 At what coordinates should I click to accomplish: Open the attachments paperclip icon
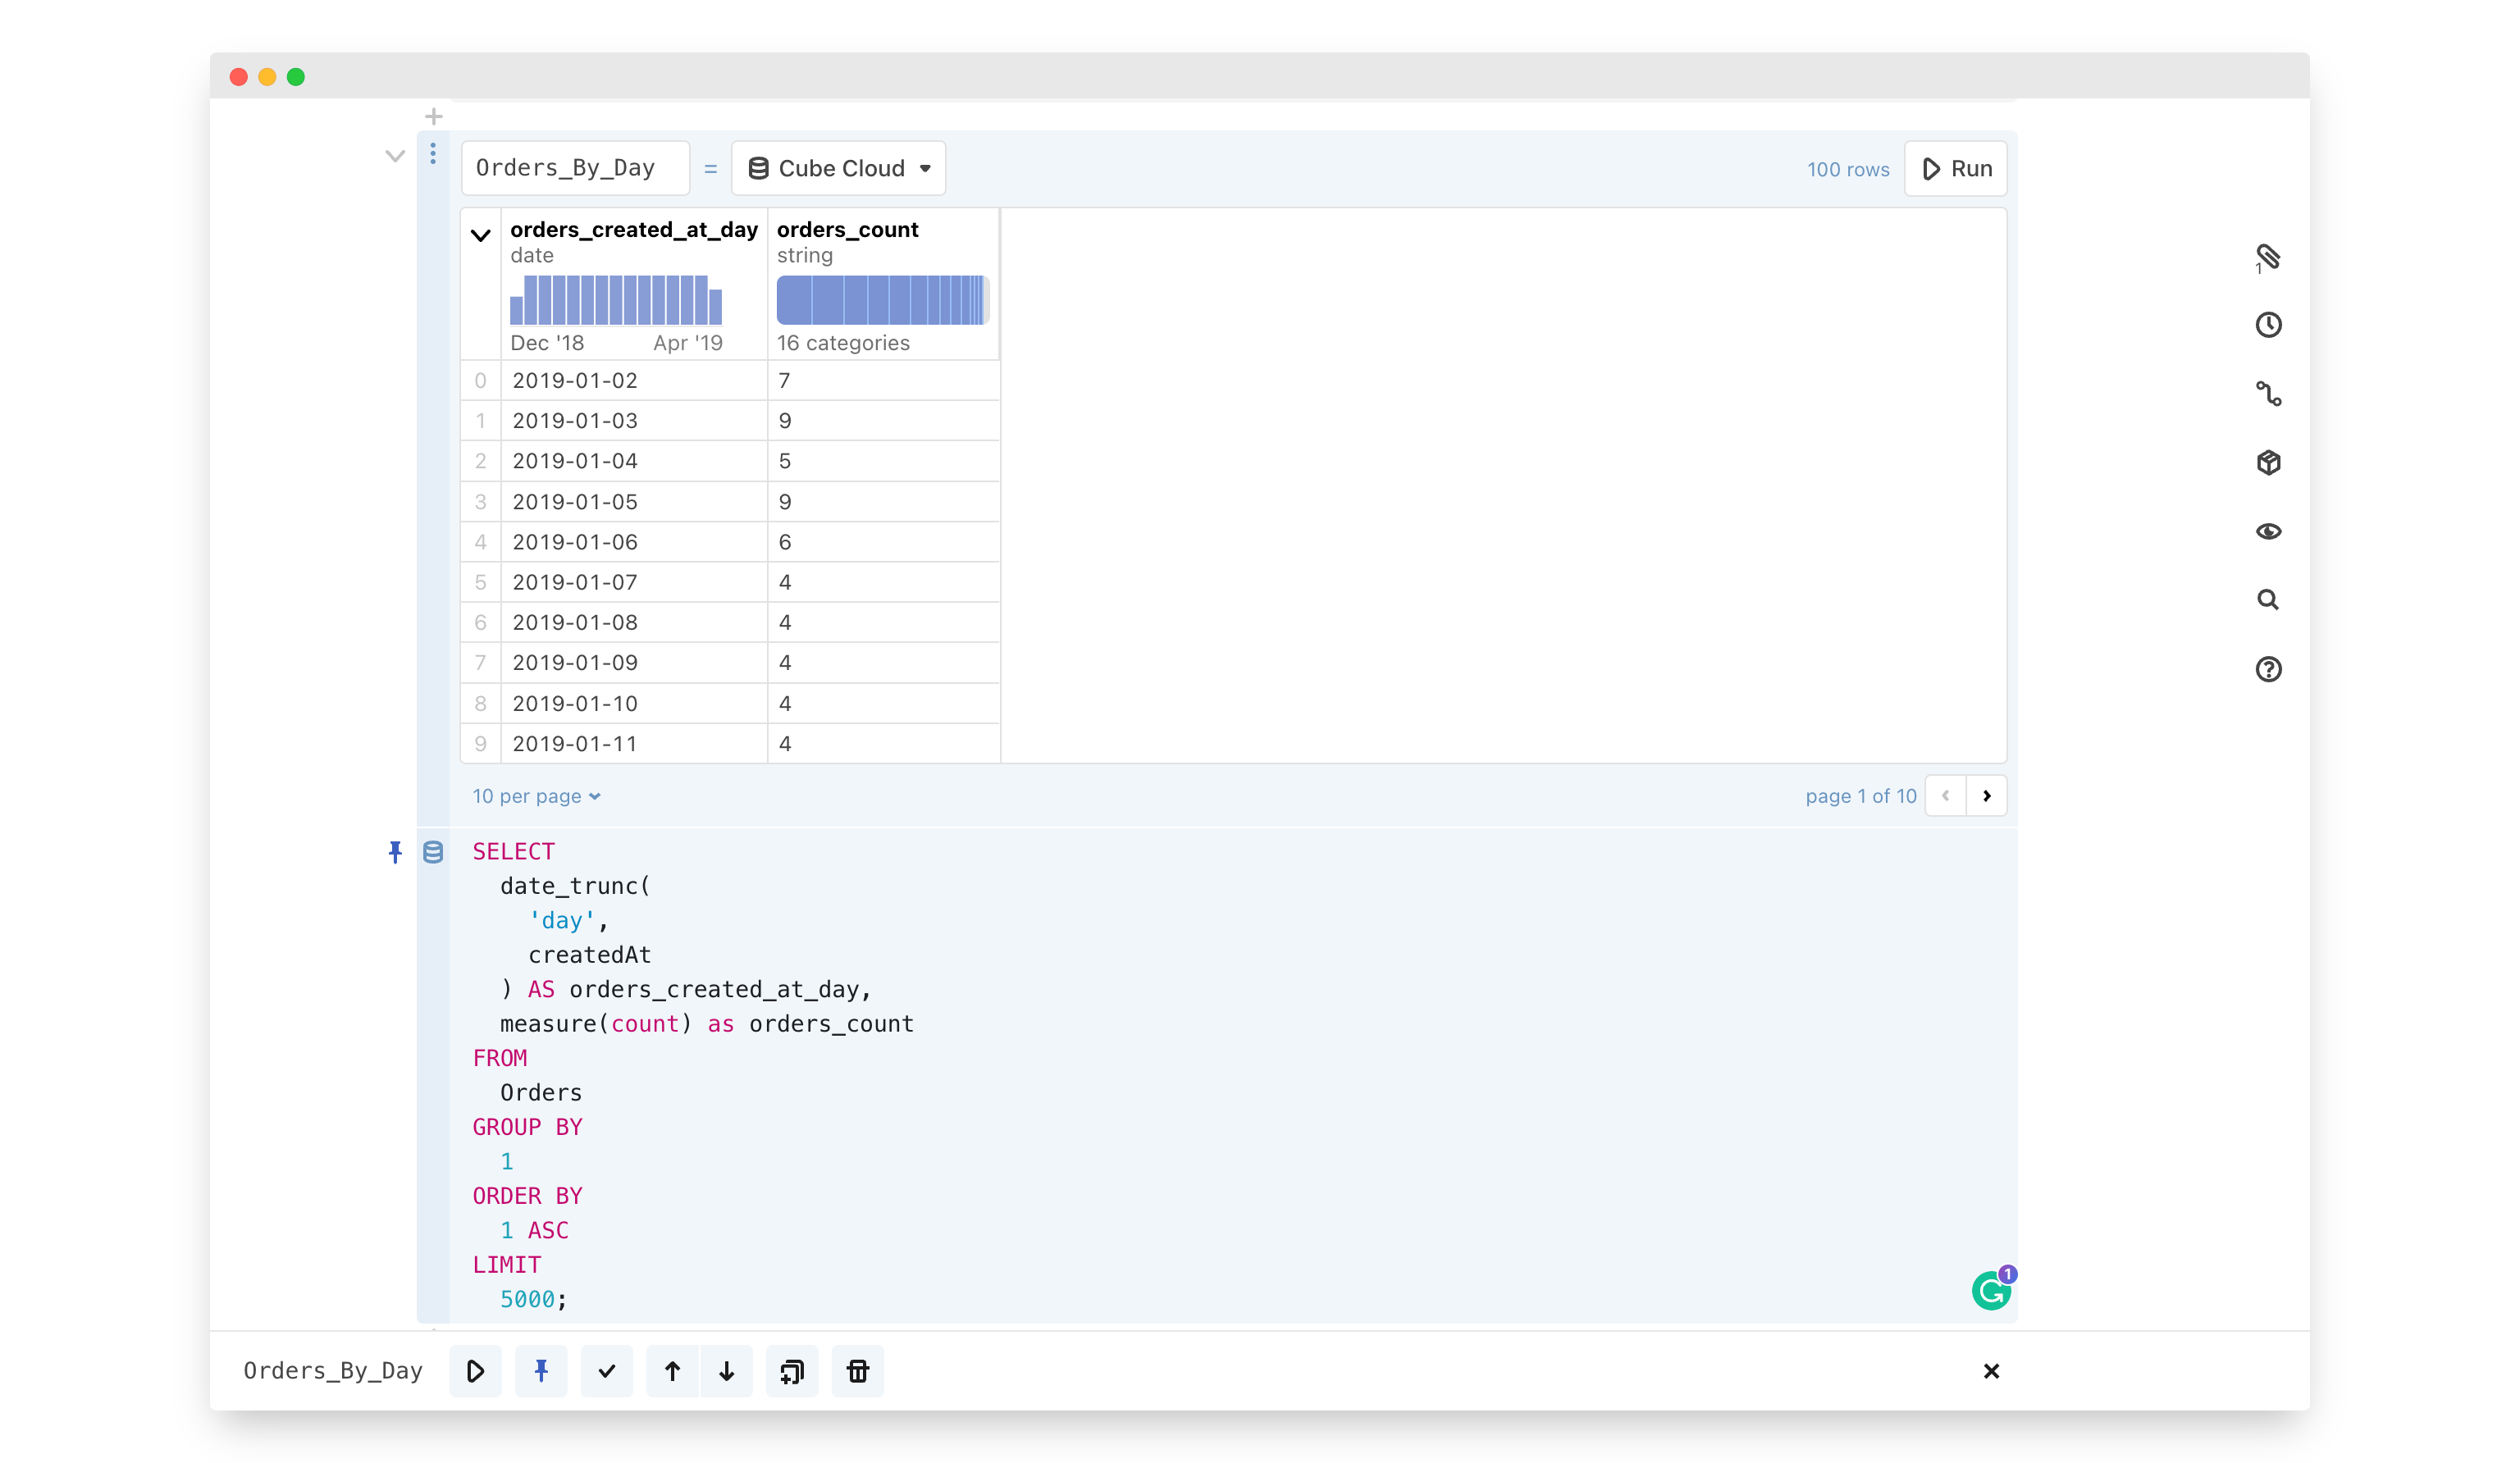[2267, 258]
